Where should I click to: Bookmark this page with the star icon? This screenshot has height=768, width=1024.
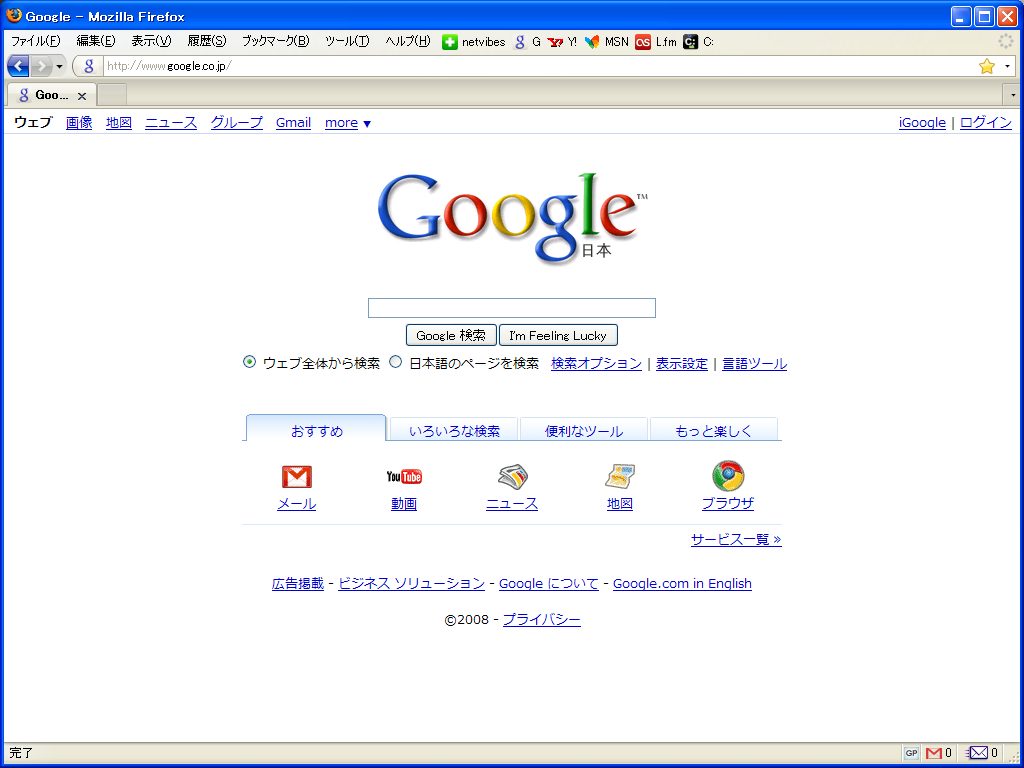click(x=987, y=66)
